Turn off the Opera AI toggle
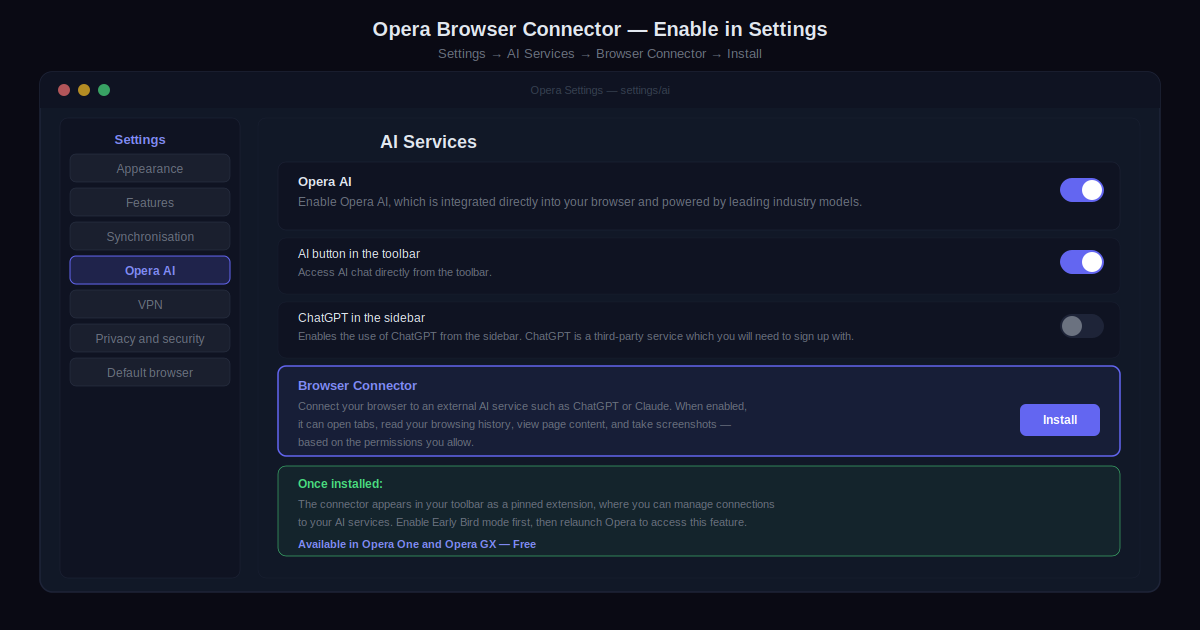Image resolution: width=1200 pixels, height=630 pixels. (1081, 190)
